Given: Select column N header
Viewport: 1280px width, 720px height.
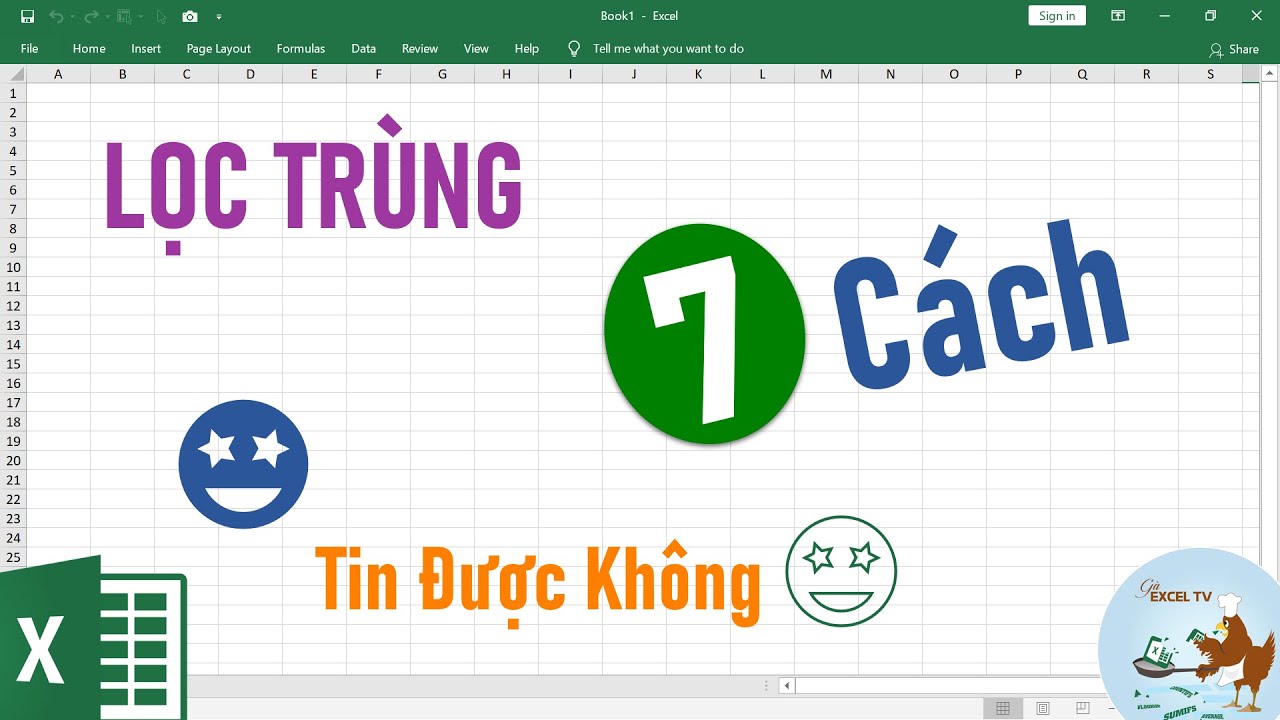Looking at the screenshot, I should pyautogui.click(x=890, y=74).
